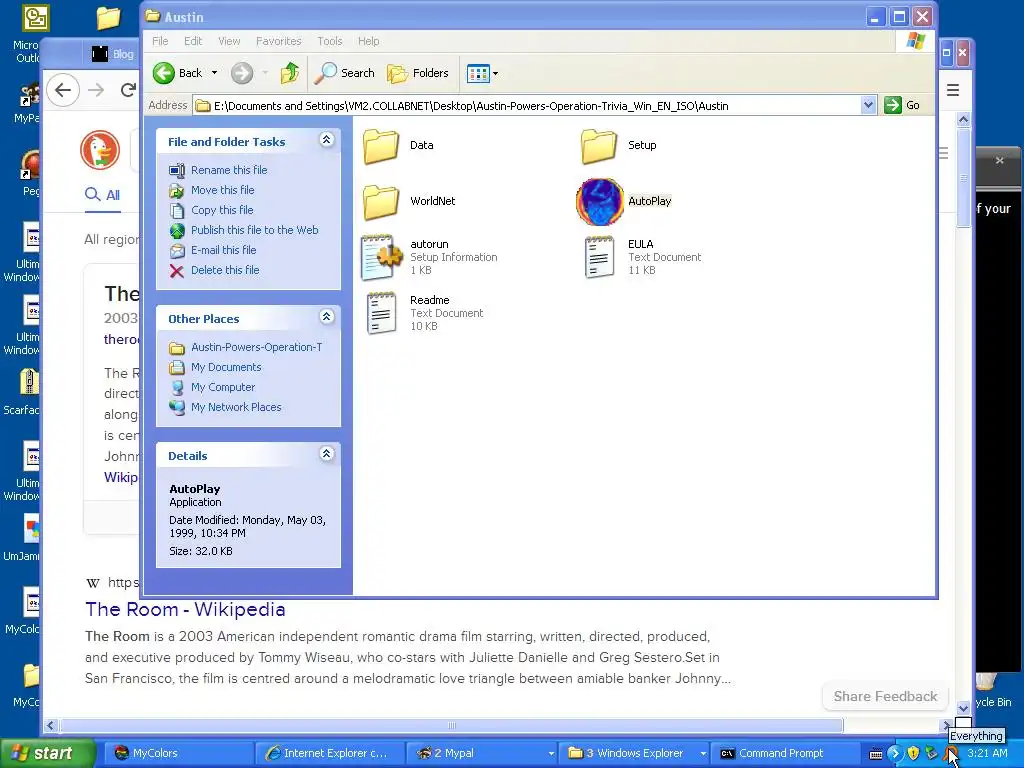Click Publish this file to the Web
This screenshot has height=768, width=1024.
[x=254, y=230]
